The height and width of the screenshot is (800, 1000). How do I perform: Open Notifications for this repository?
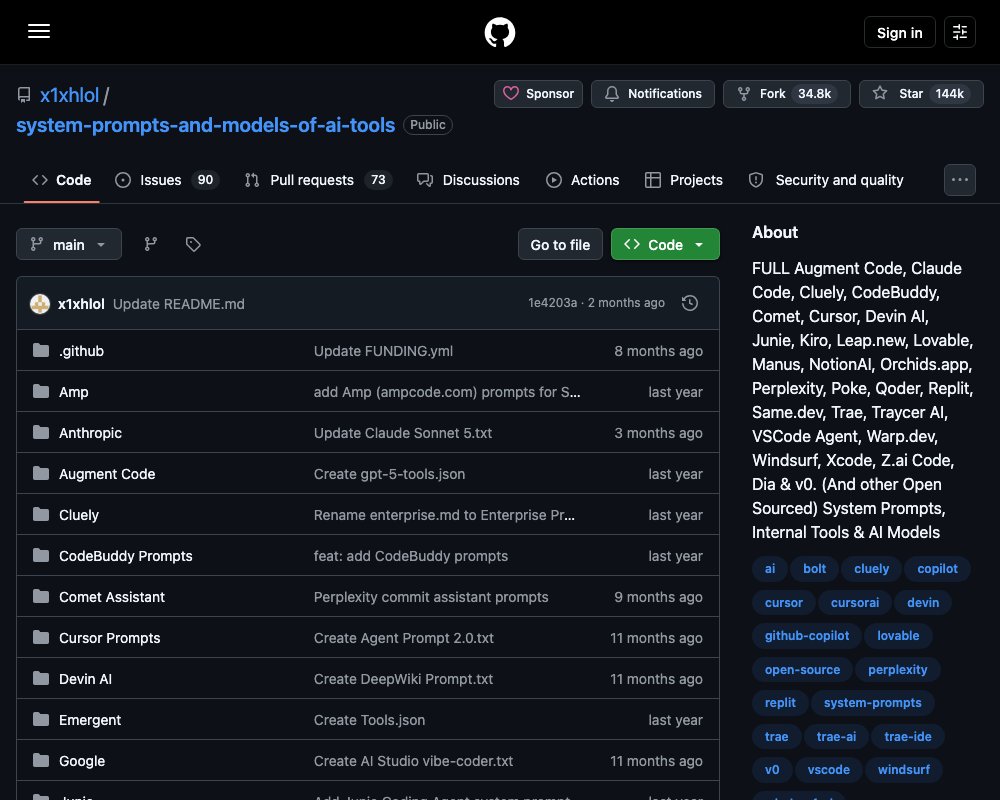652,94
